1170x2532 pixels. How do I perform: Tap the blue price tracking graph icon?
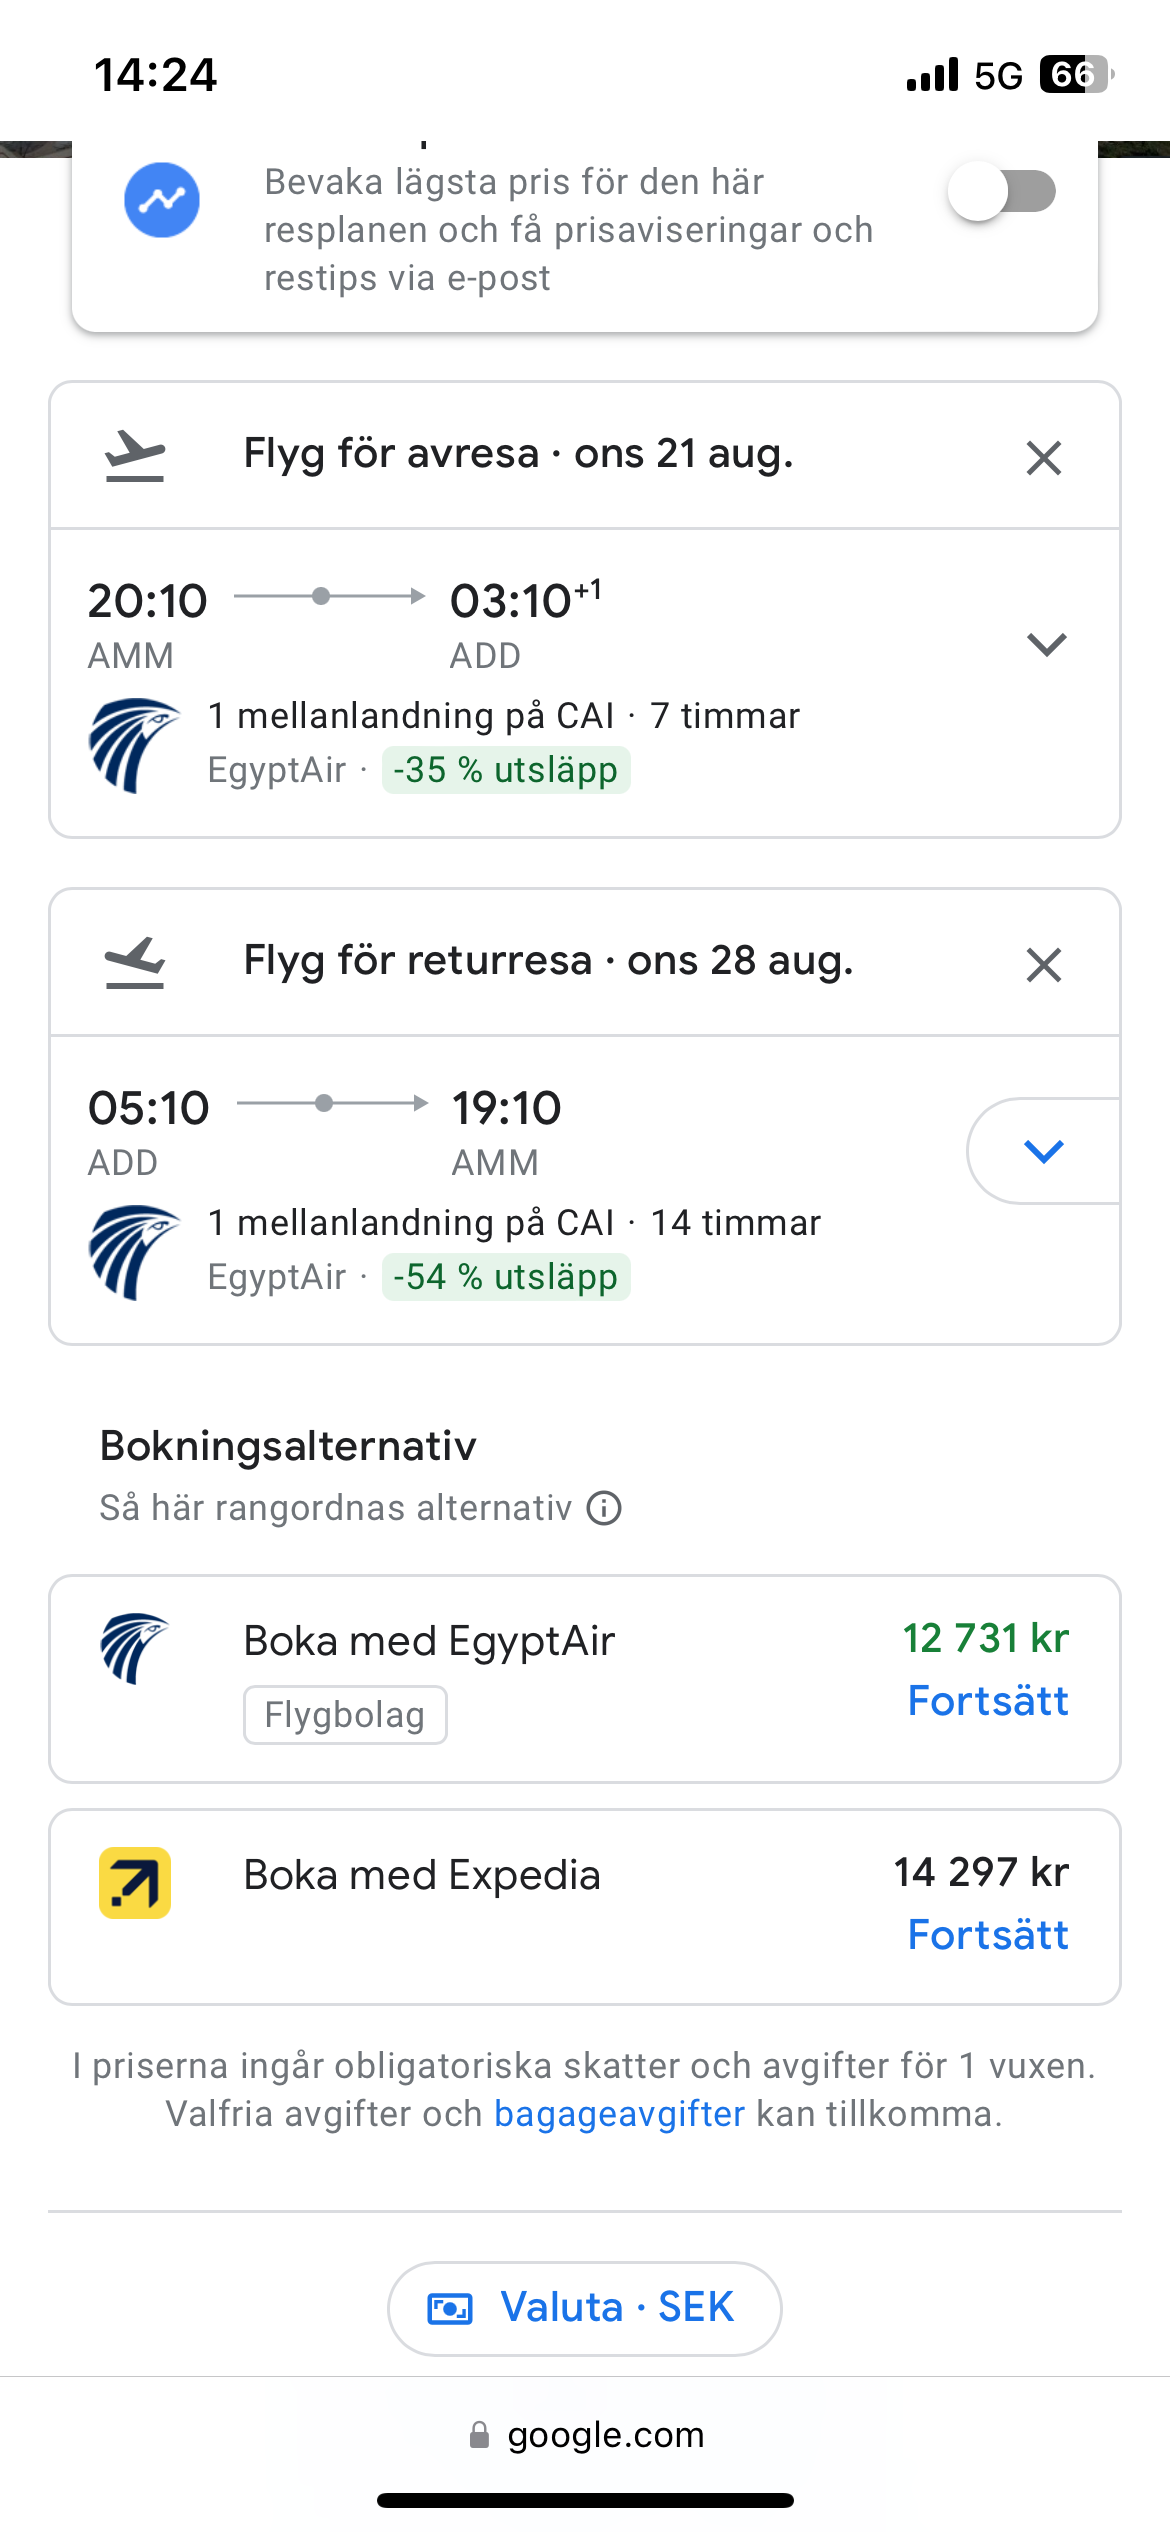click(x=162, y=200)
